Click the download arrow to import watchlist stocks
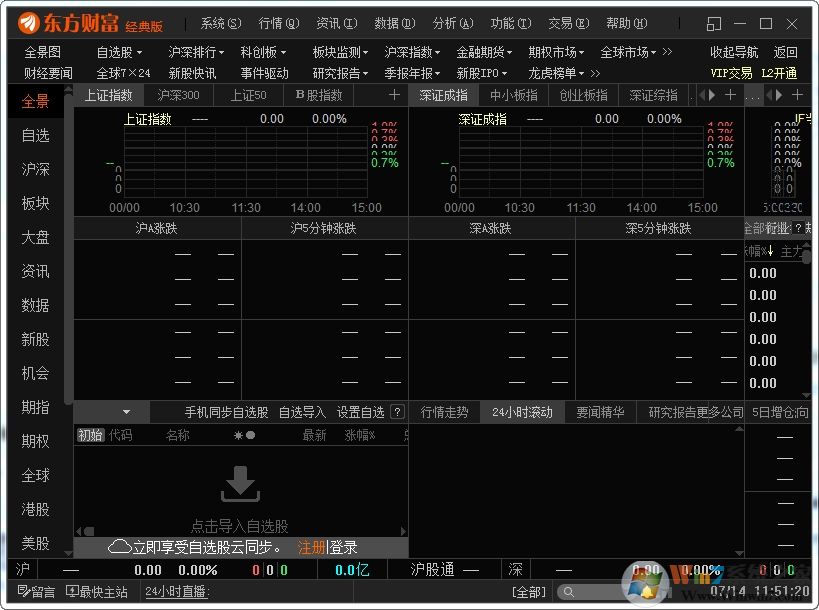The height and width of the screenshot is (610, 819). 240,483
